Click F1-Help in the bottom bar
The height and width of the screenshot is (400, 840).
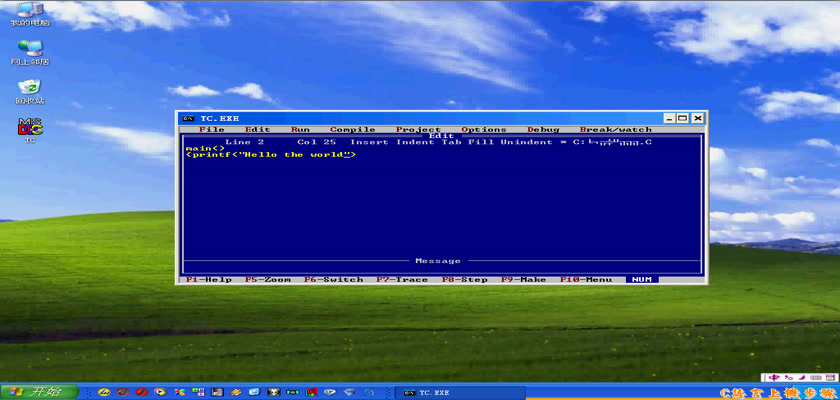[x=209, y=280]
